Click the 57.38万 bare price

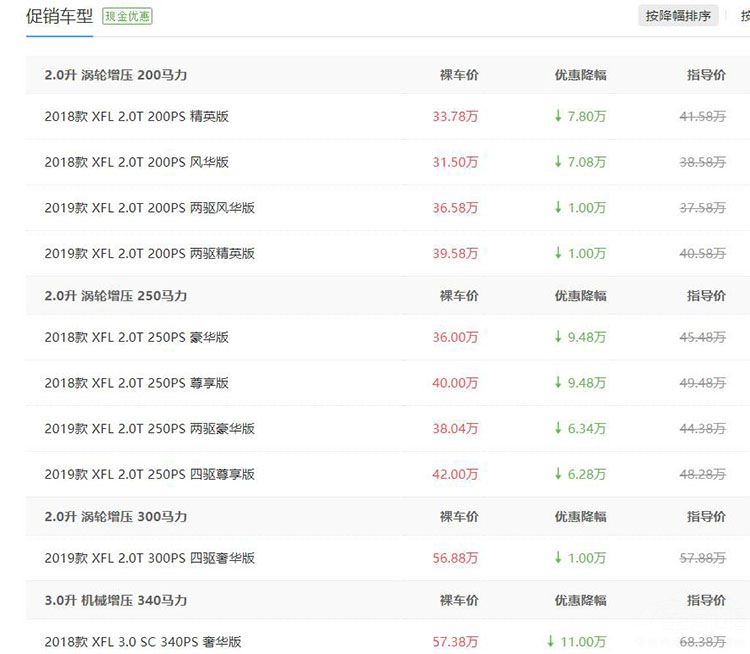[x=455, y=642]
